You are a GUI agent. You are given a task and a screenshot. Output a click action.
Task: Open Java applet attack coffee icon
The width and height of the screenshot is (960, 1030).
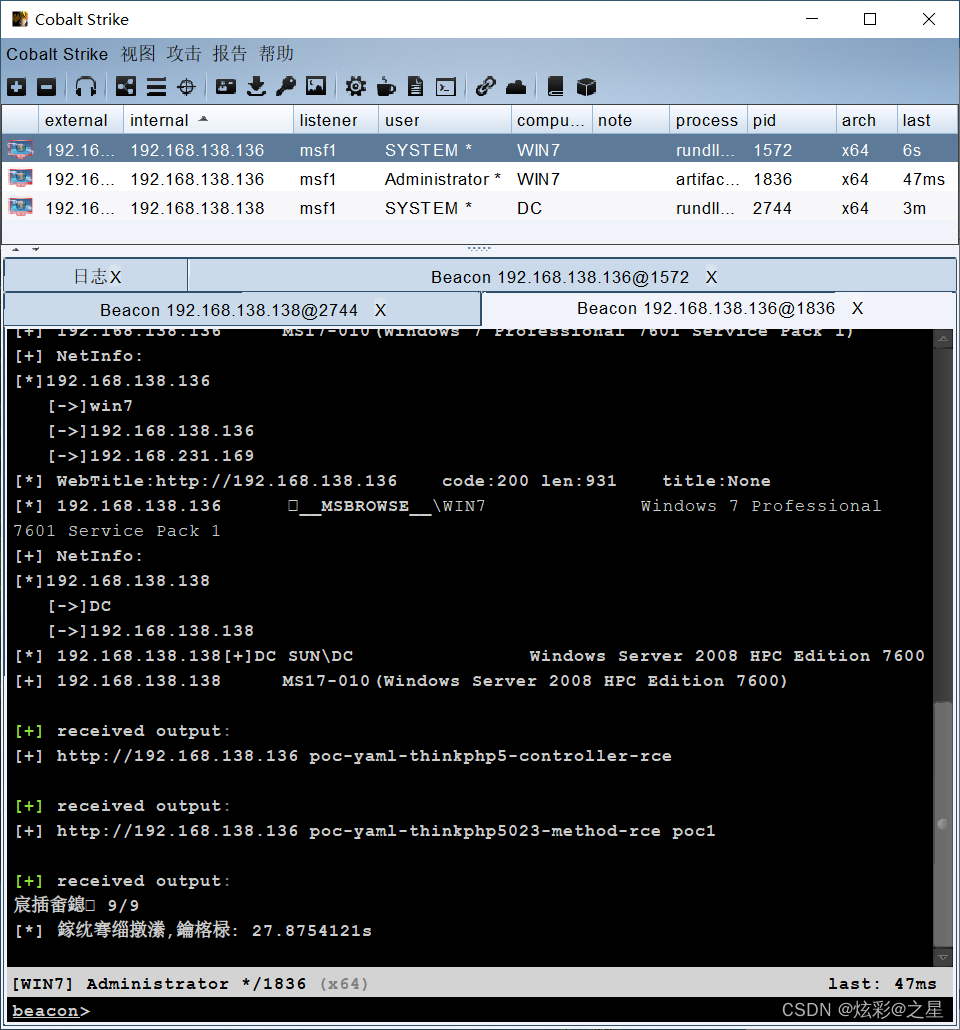point(386,87)
